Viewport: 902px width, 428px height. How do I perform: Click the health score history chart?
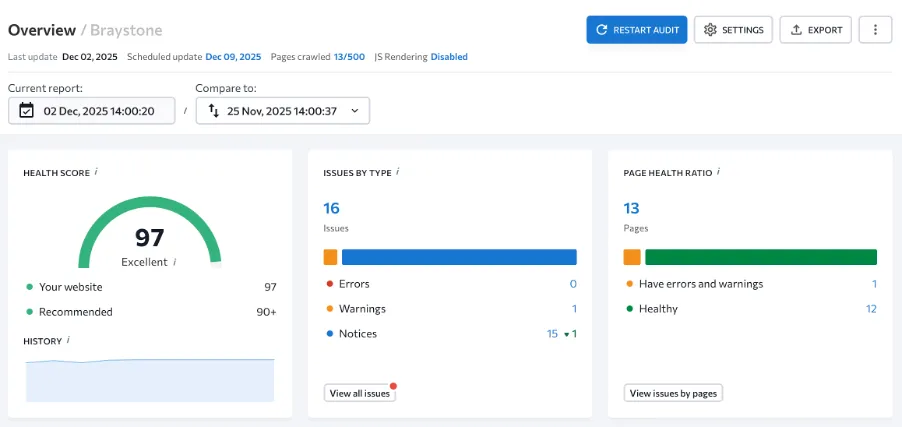point(150,379)
